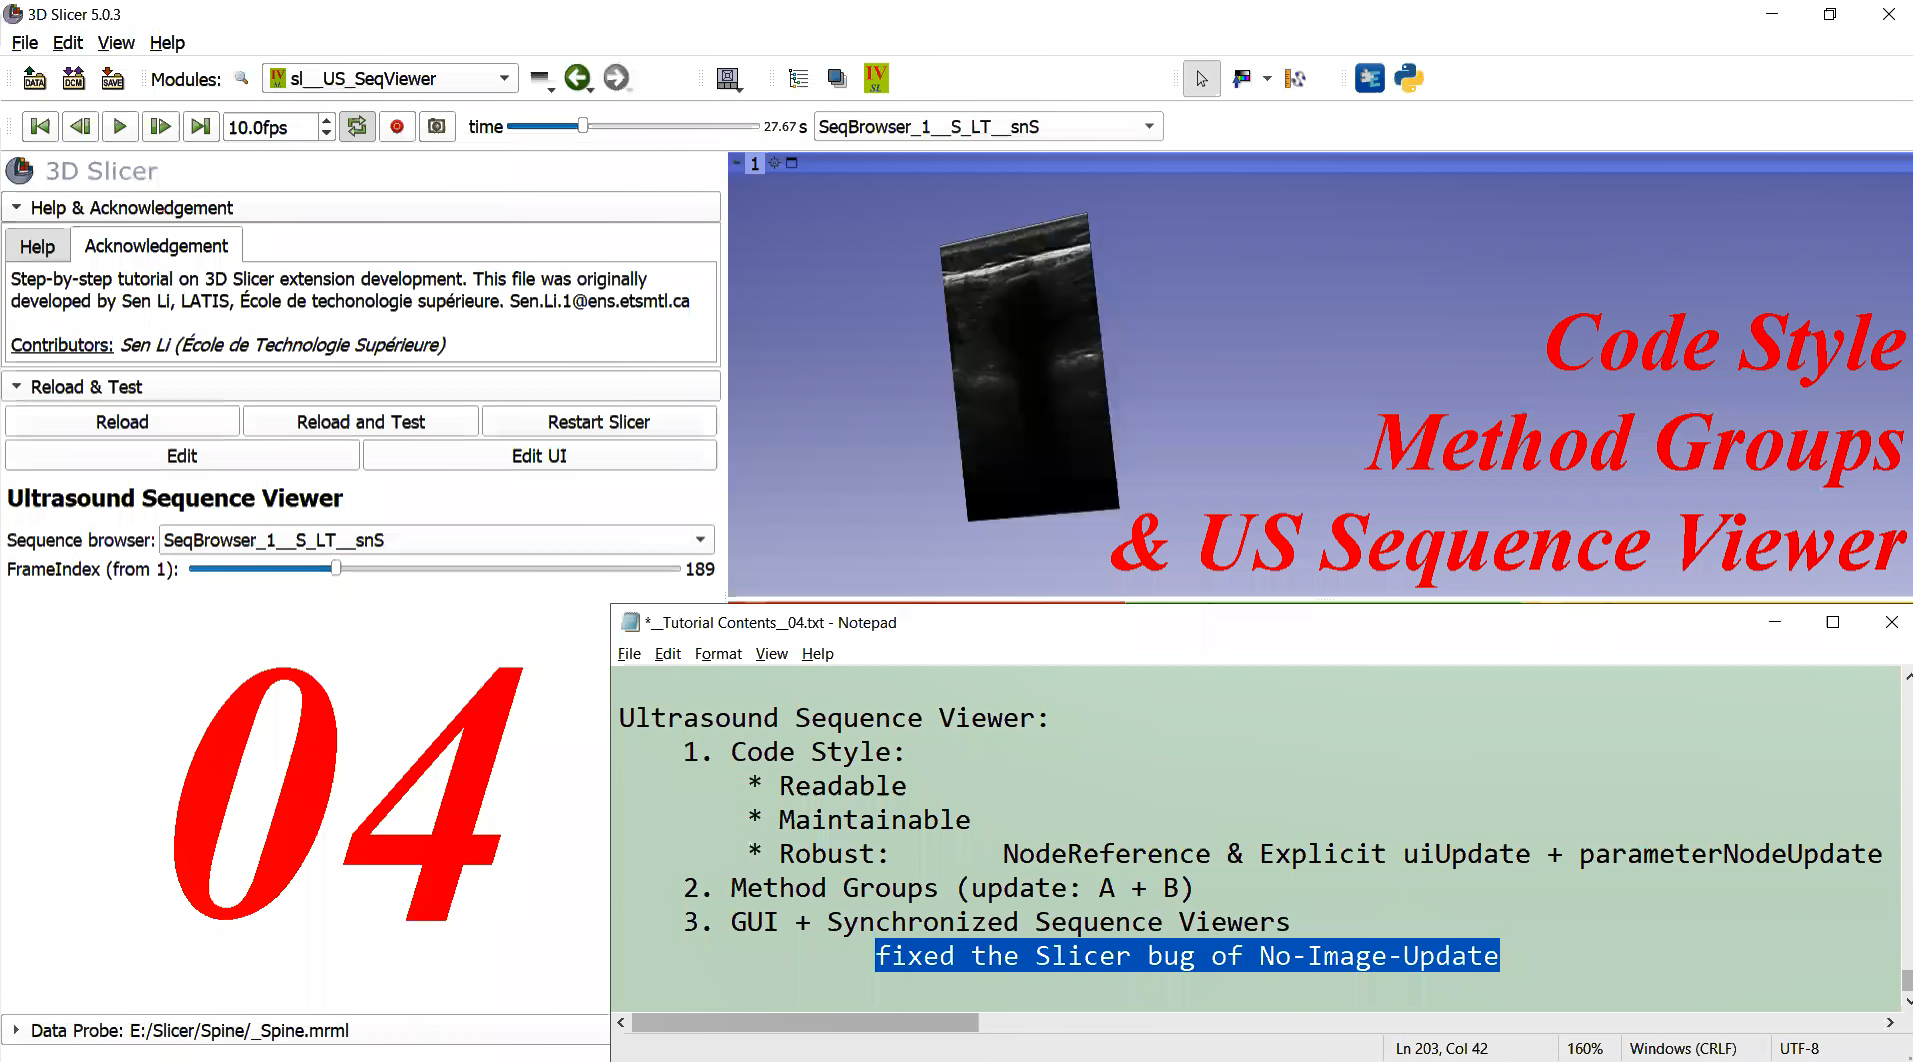Open the File menu in Notepad
The height and width of the screenshot is (1064, 1914).
point(629,653)
